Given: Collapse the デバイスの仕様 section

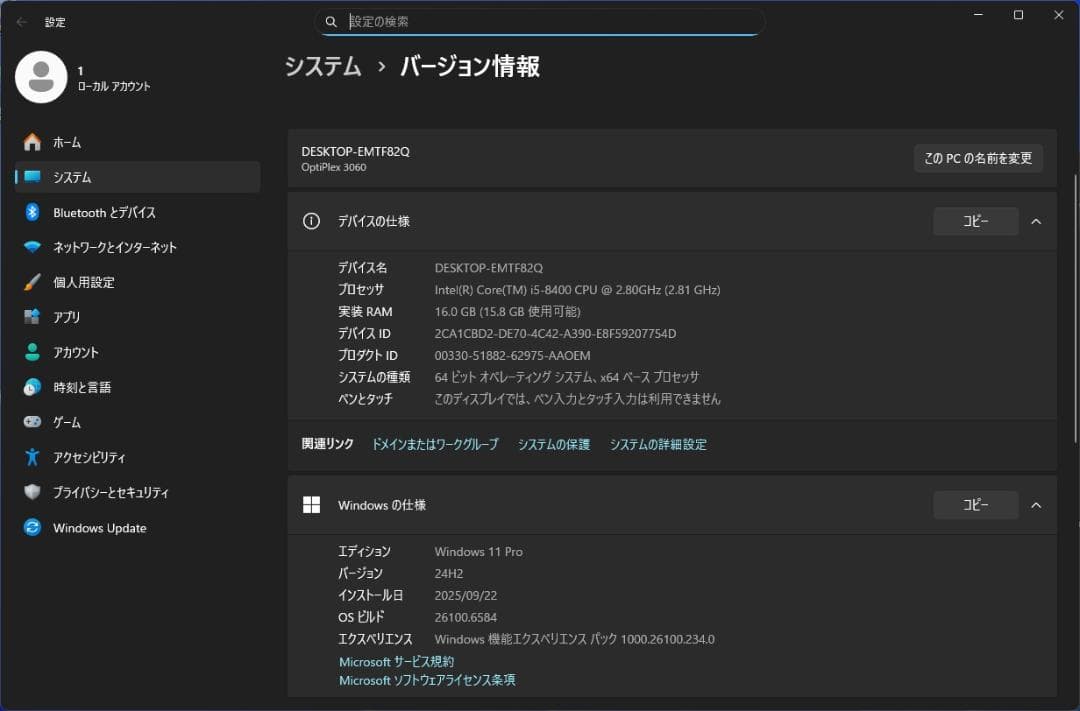Looking at the screenshot, I should point(1037,221).
